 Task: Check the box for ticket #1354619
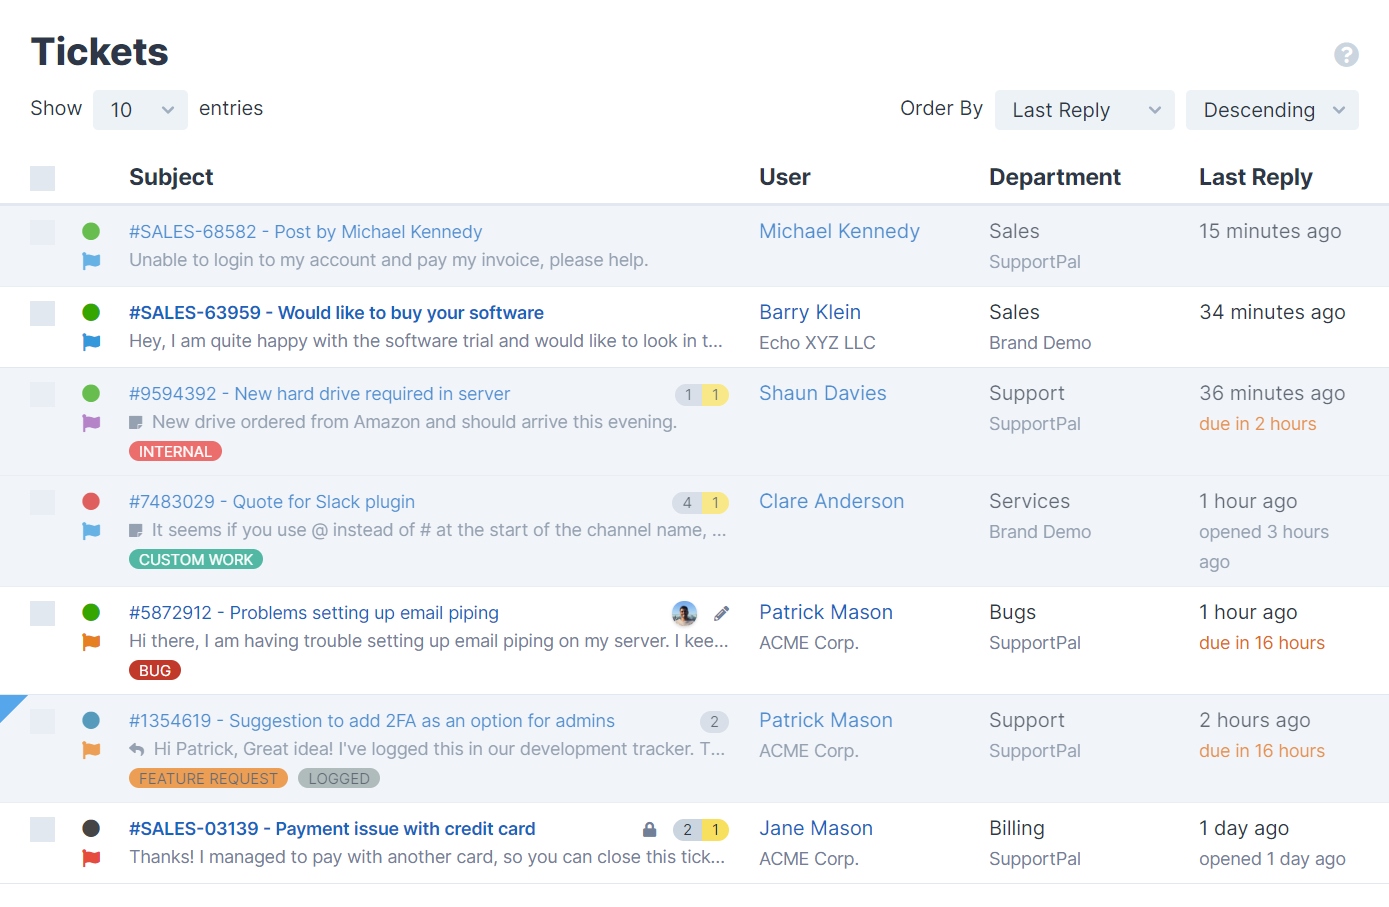(42, 721)
